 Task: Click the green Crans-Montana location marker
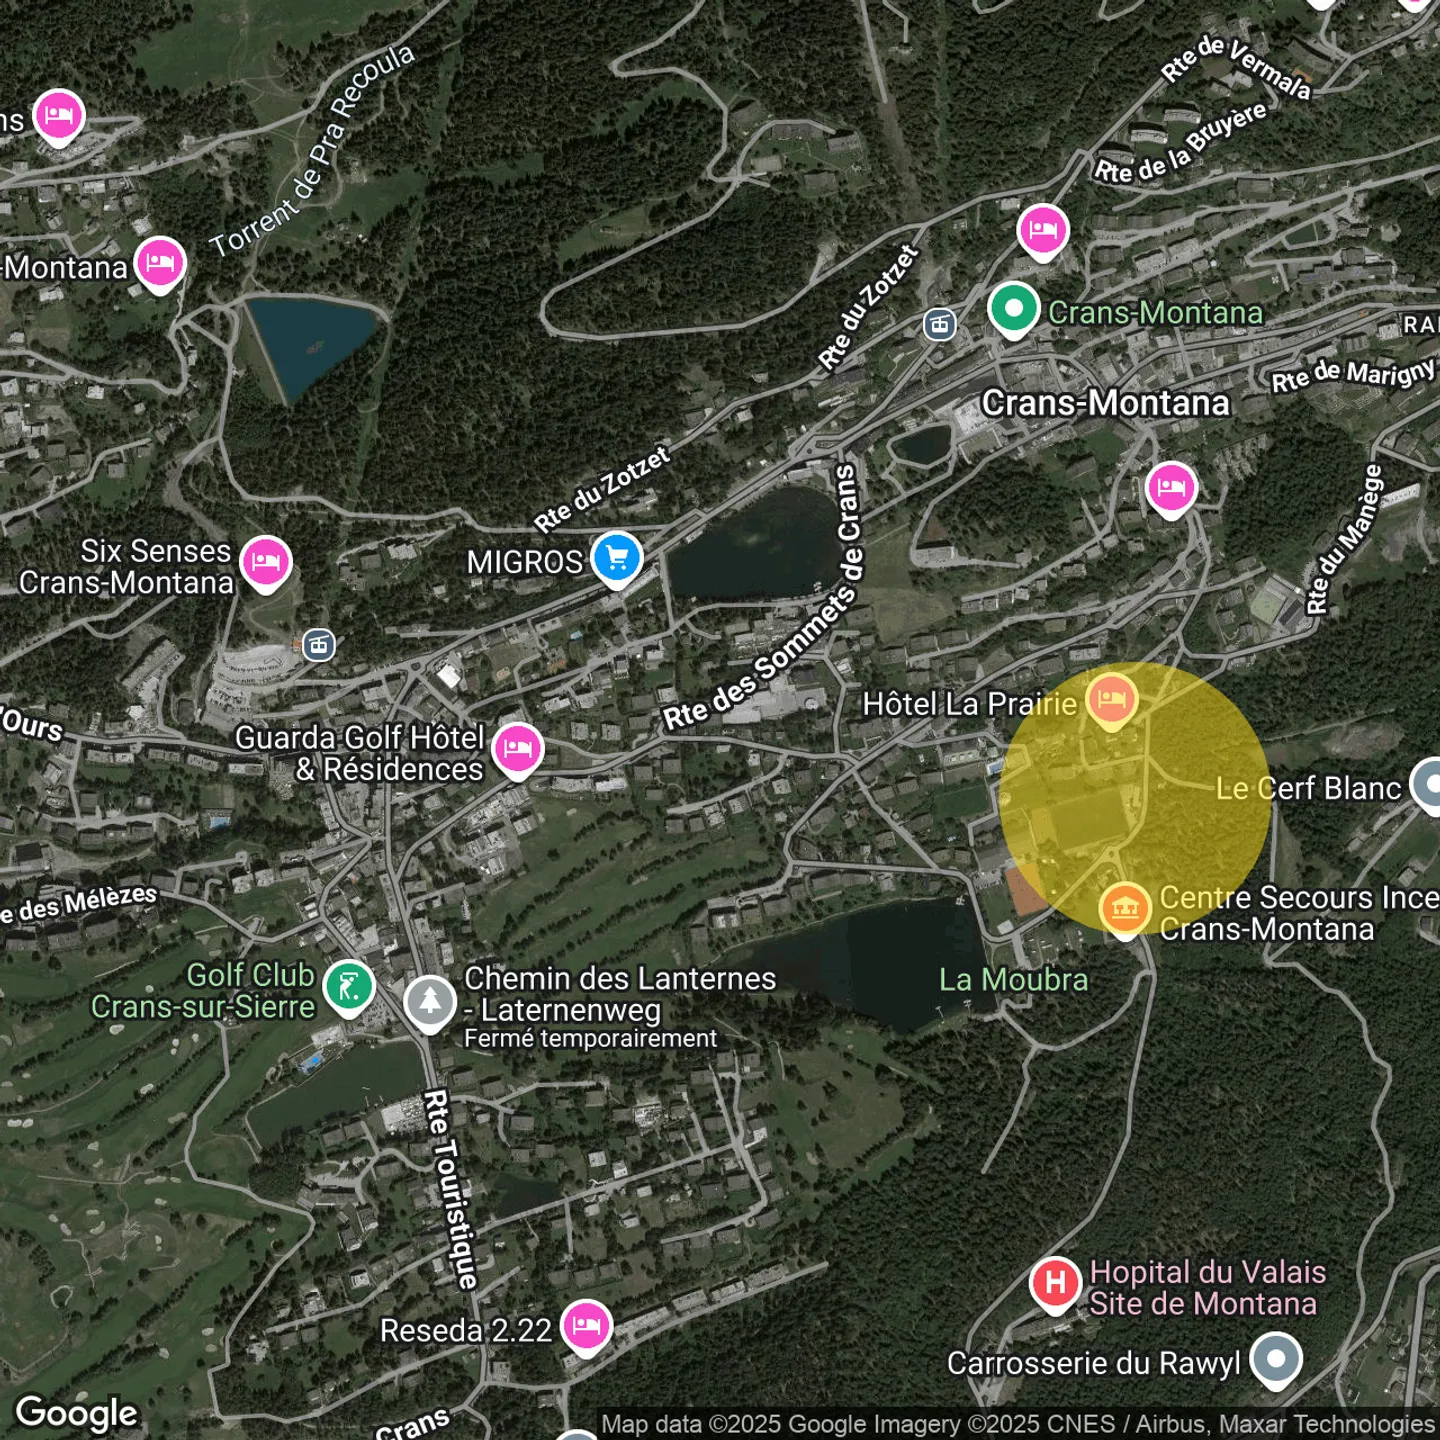[x=1013, y=309]
